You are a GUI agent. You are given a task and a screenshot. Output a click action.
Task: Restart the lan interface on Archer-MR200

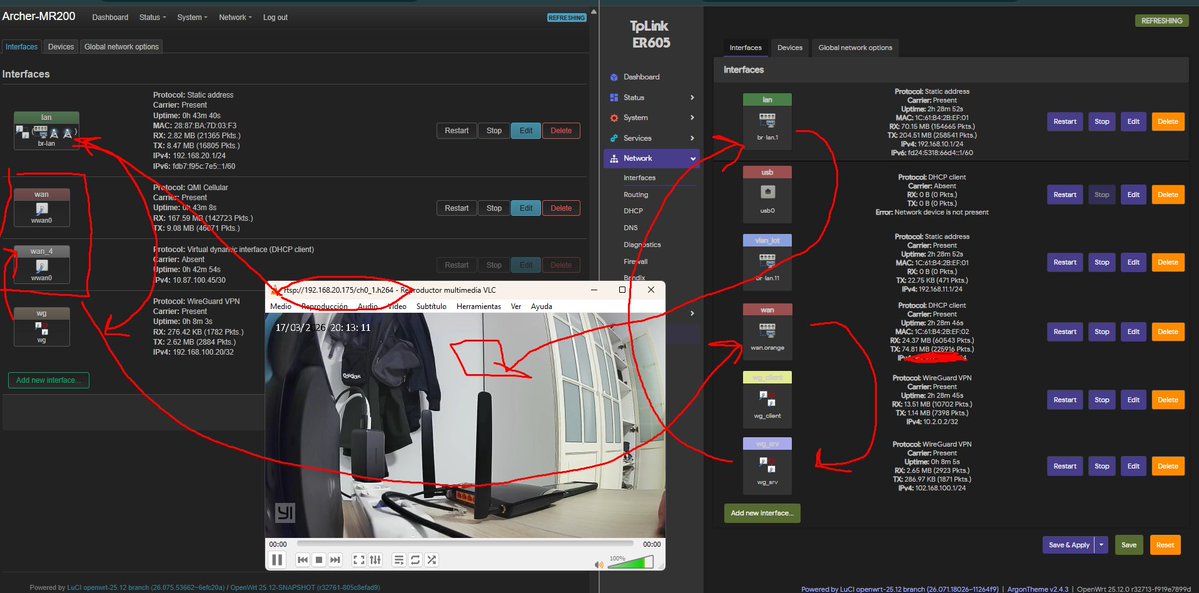pyautogui.click(x=457, y=131)
